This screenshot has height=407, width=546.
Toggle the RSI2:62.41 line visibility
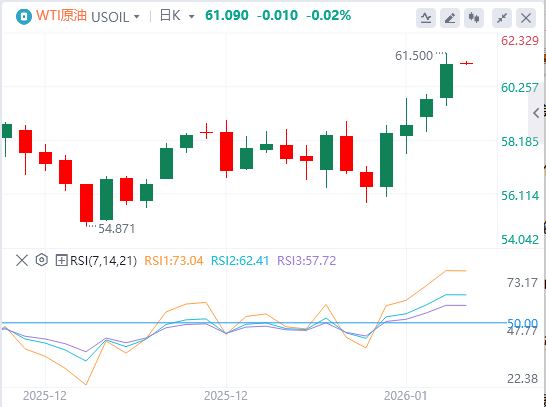coord(240,261)
